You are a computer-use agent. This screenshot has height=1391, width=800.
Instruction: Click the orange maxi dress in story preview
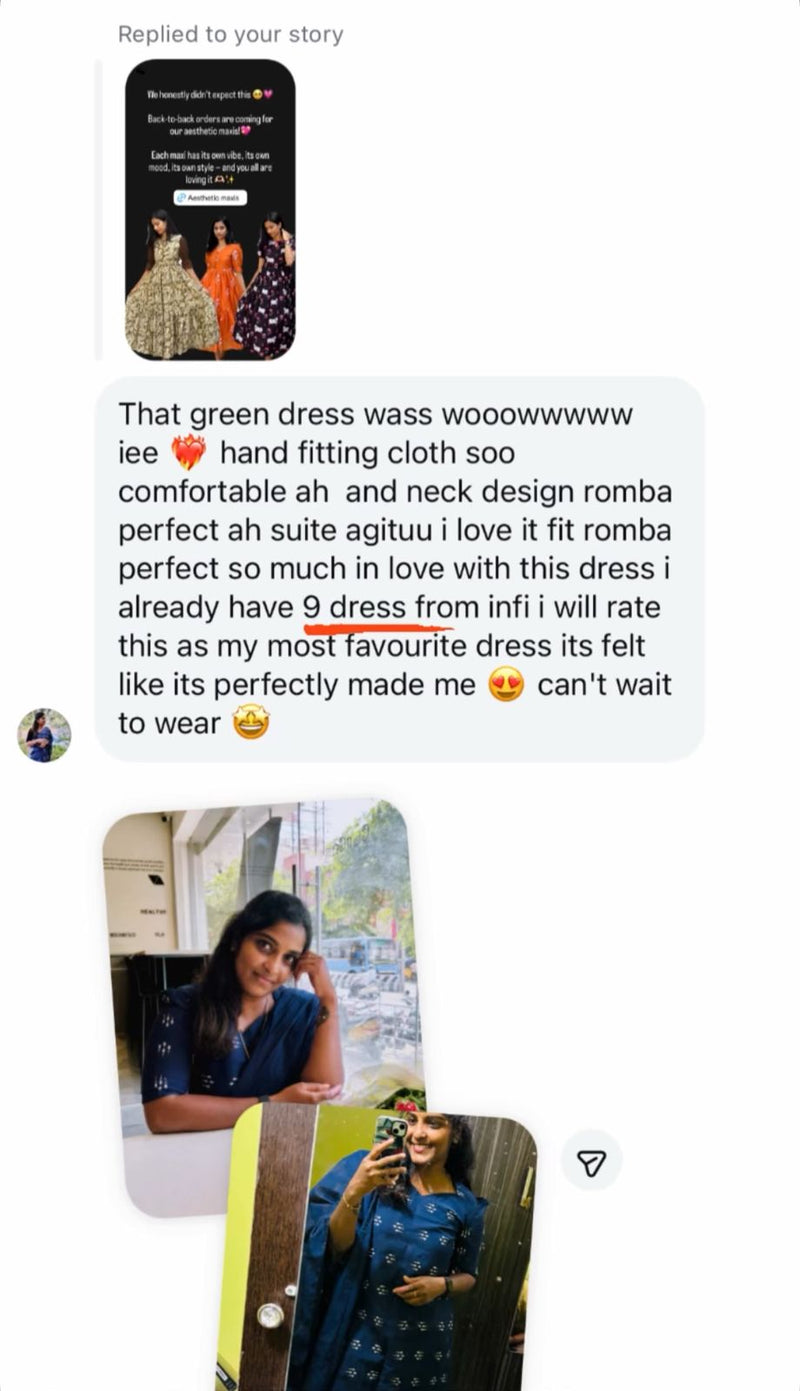222,290
